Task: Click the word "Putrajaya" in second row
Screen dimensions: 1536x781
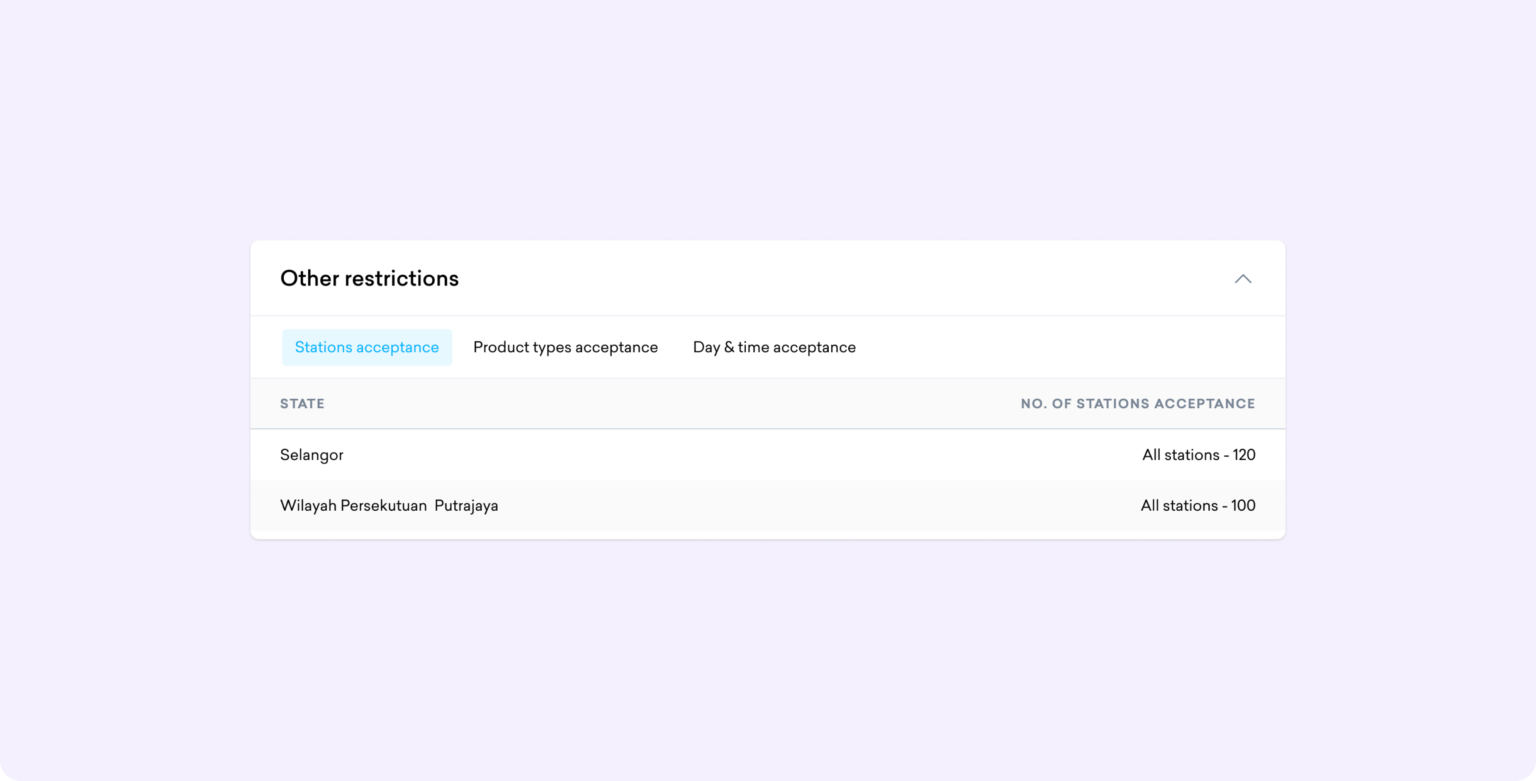Action: (x=466, y=506)
